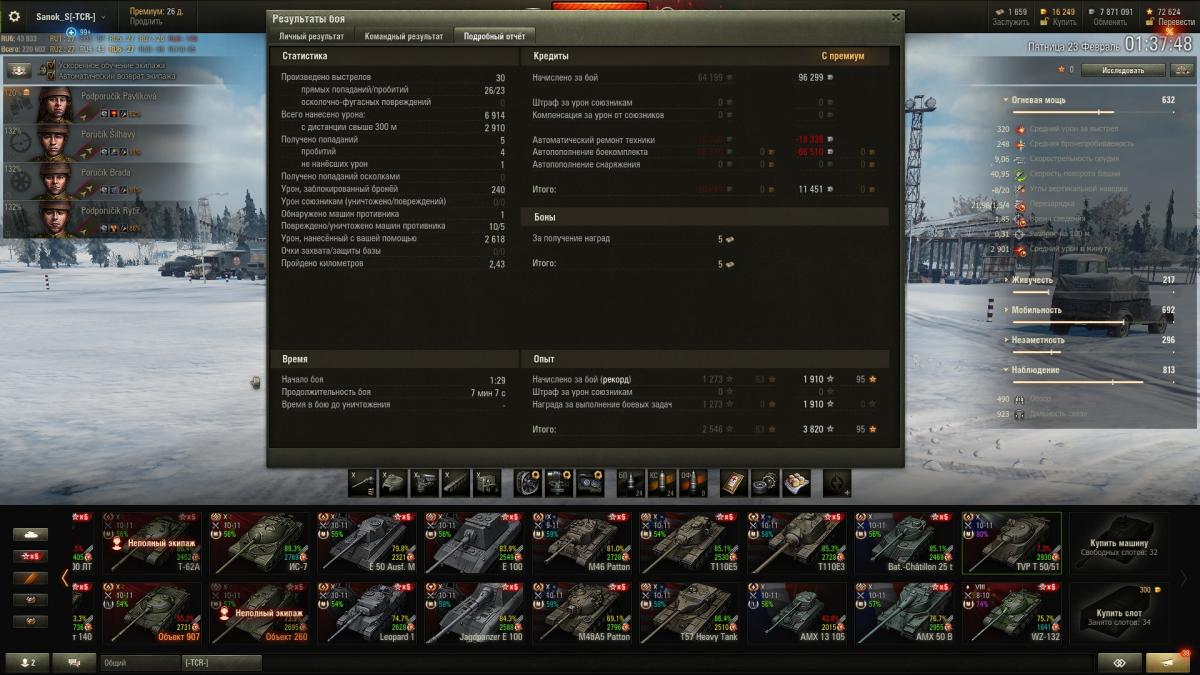
Task: Click Купить gold link
Action: [1064, 22]
